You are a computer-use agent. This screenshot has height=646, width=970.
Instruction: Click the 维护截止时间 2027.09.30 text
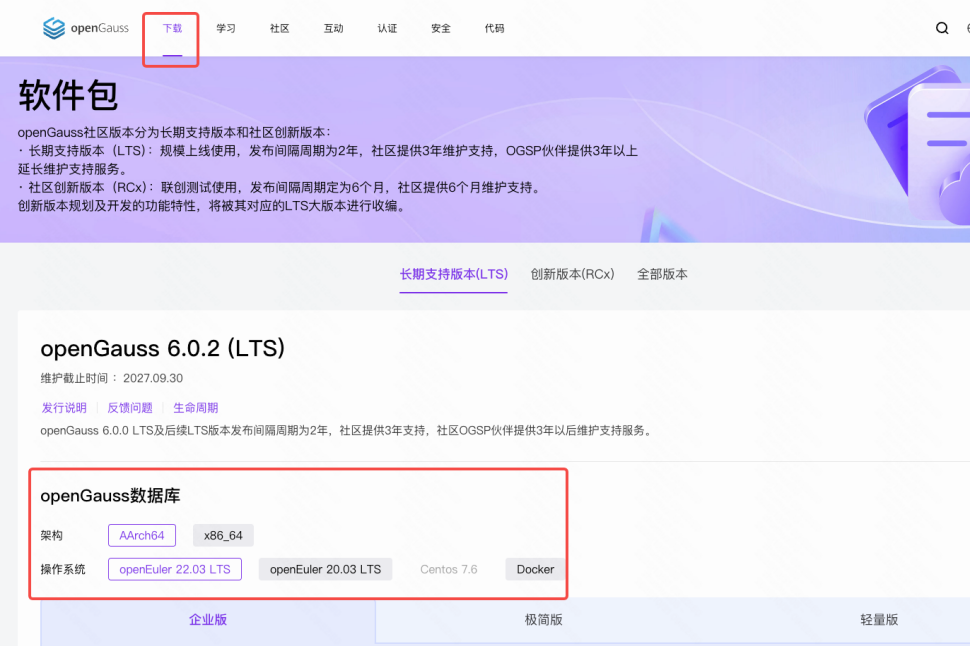point(112,378)
